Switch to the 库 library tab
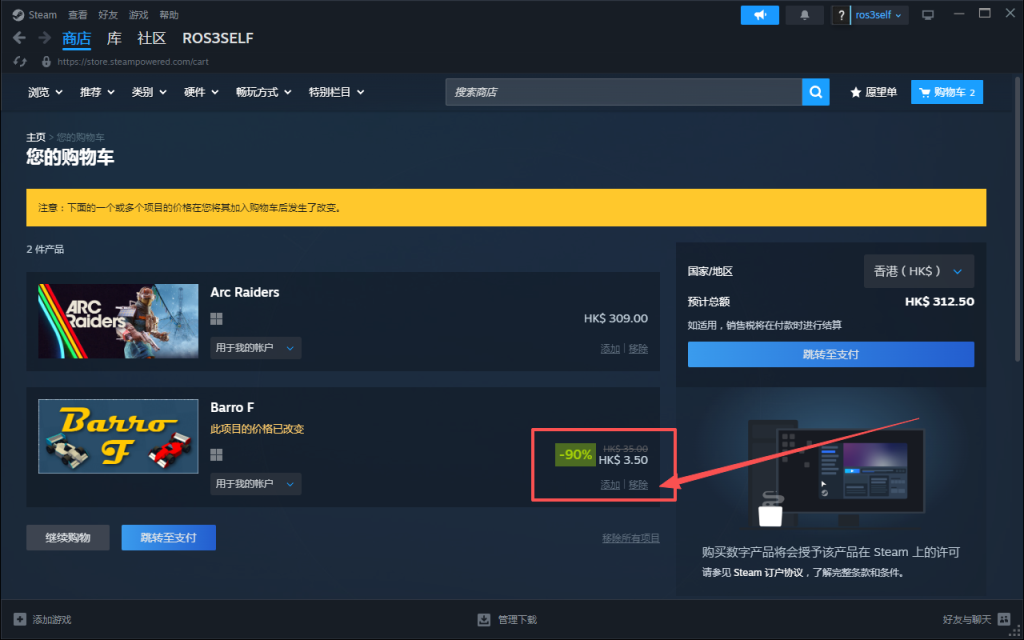1024x640 pixels. tap(114, 38)
